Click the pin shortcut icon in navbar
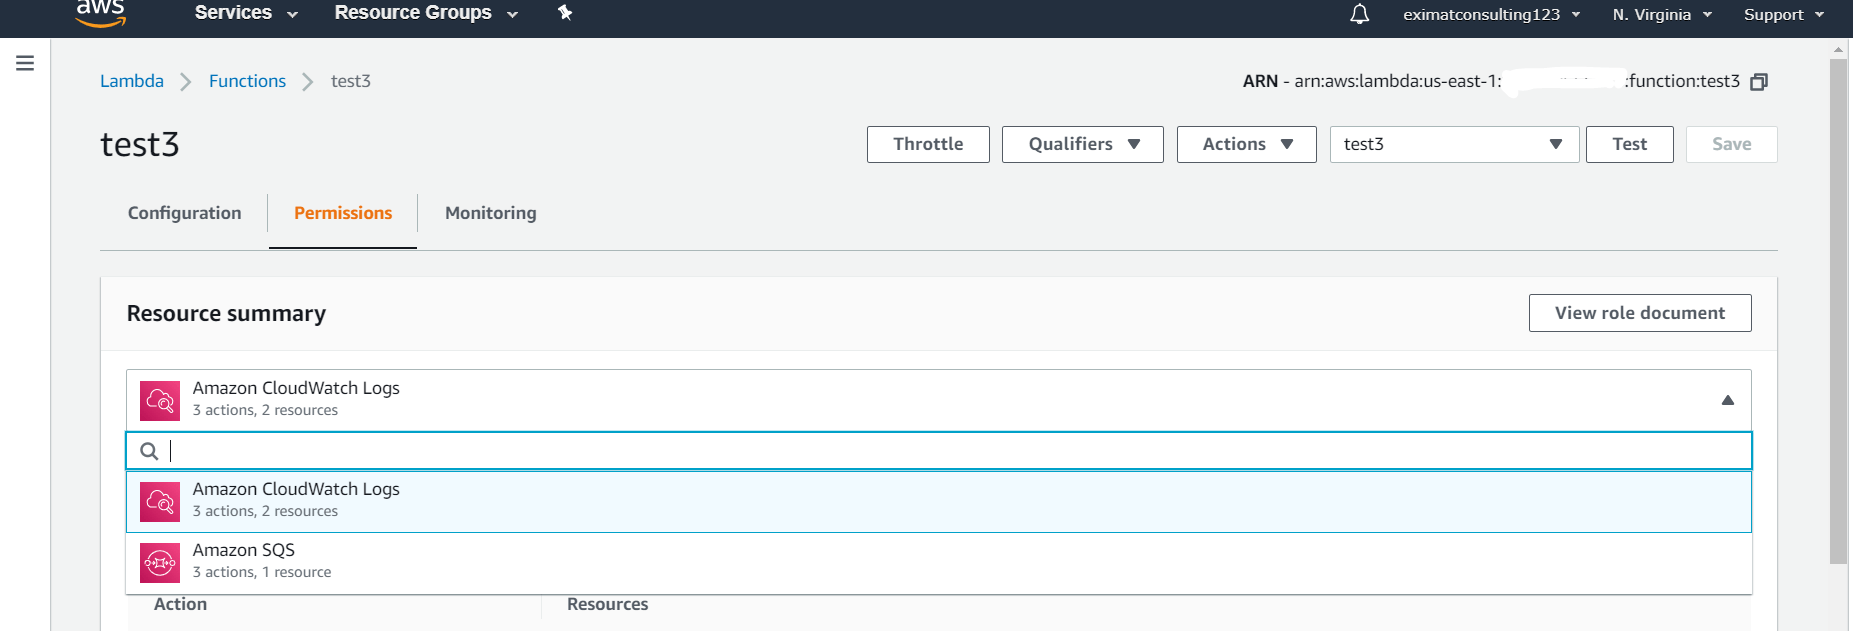The height and width of the screenshot is (631, 1853). tap(565, 13)
